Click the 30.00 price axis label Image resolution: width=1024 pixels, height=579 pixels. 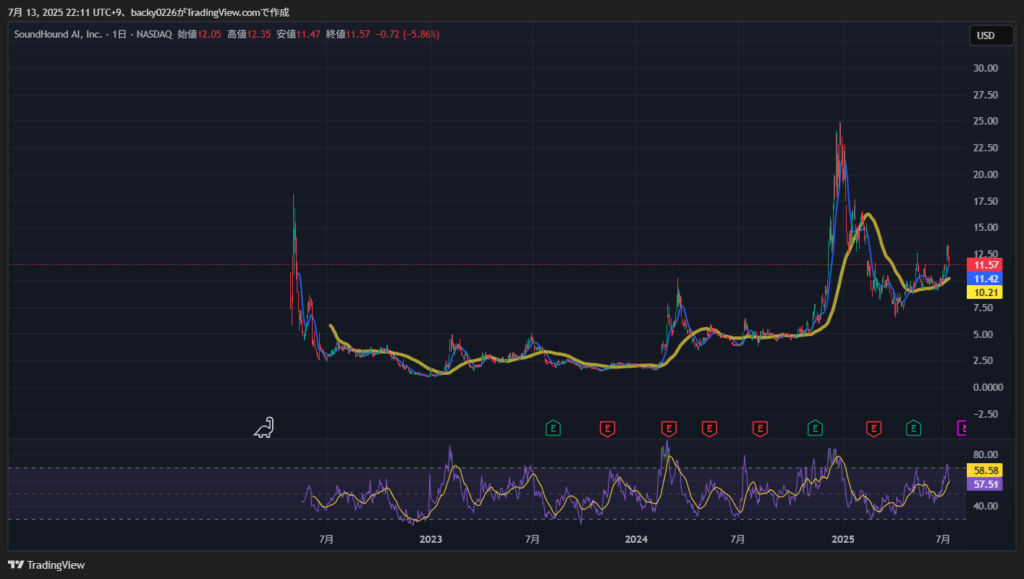(x=985, y=68)
